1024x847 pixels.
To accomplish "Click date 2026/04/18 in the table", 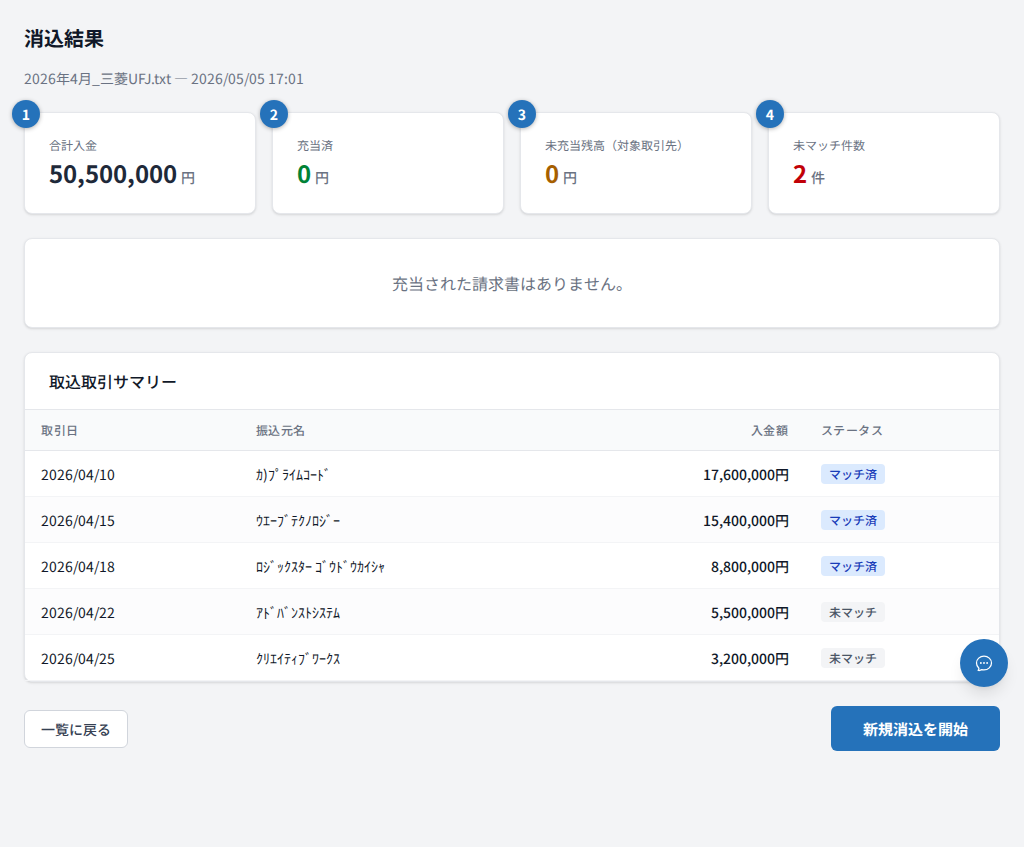I will 78,567.
